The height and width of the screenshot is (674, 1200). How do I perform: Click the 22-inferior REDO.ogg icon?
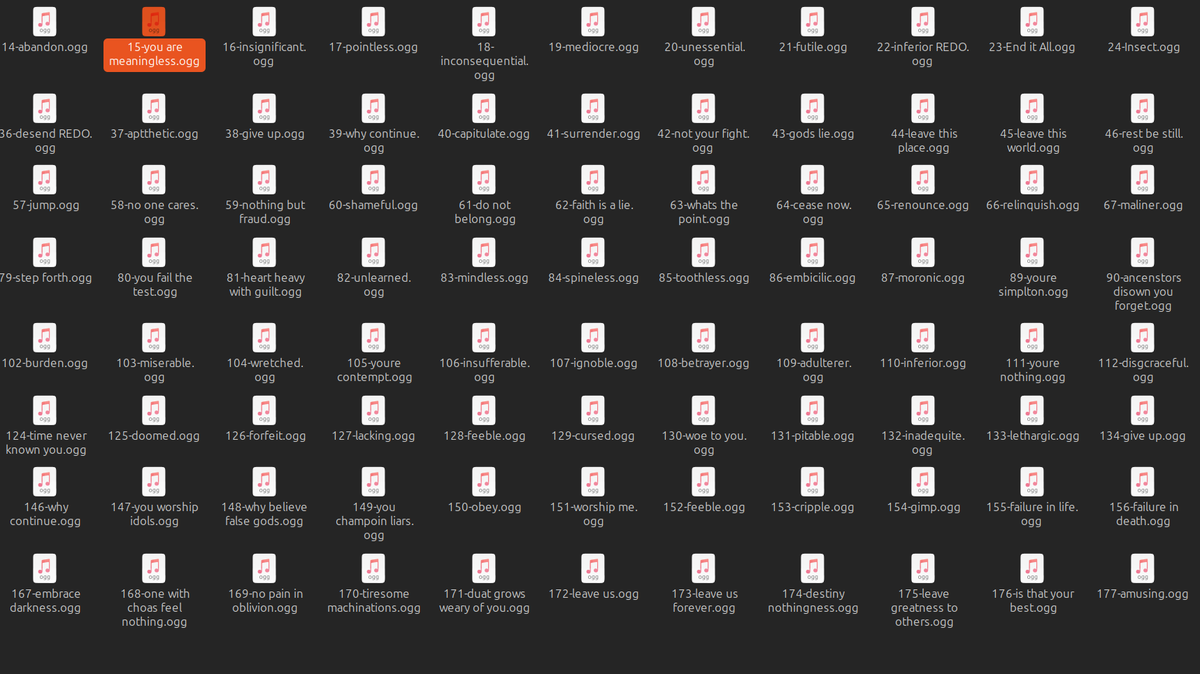click(923, 21)
